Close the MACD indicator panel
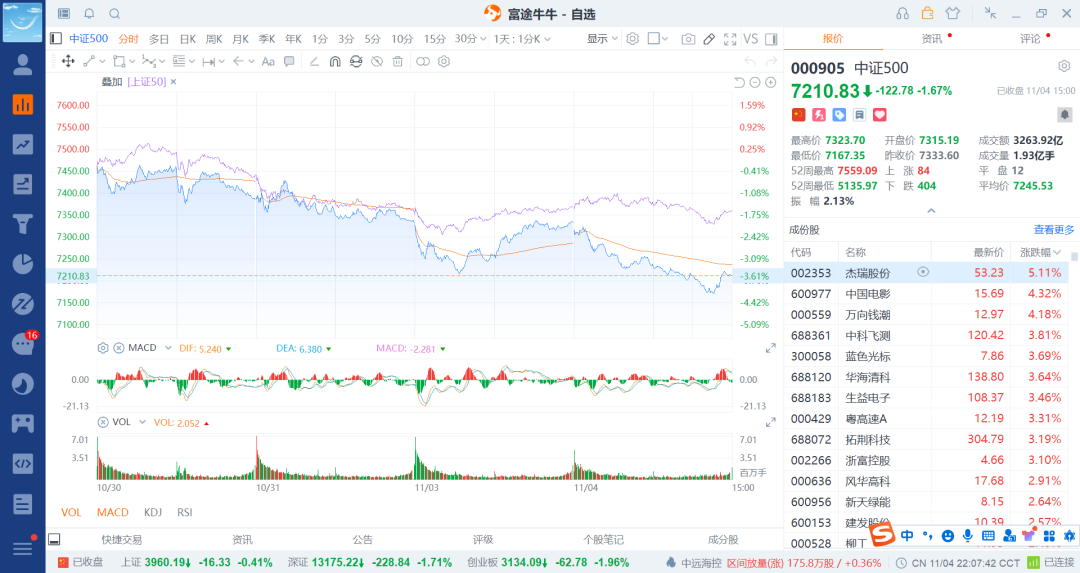Image resolution: width=1080 pixels, height=573 pixels. [118, 348]
